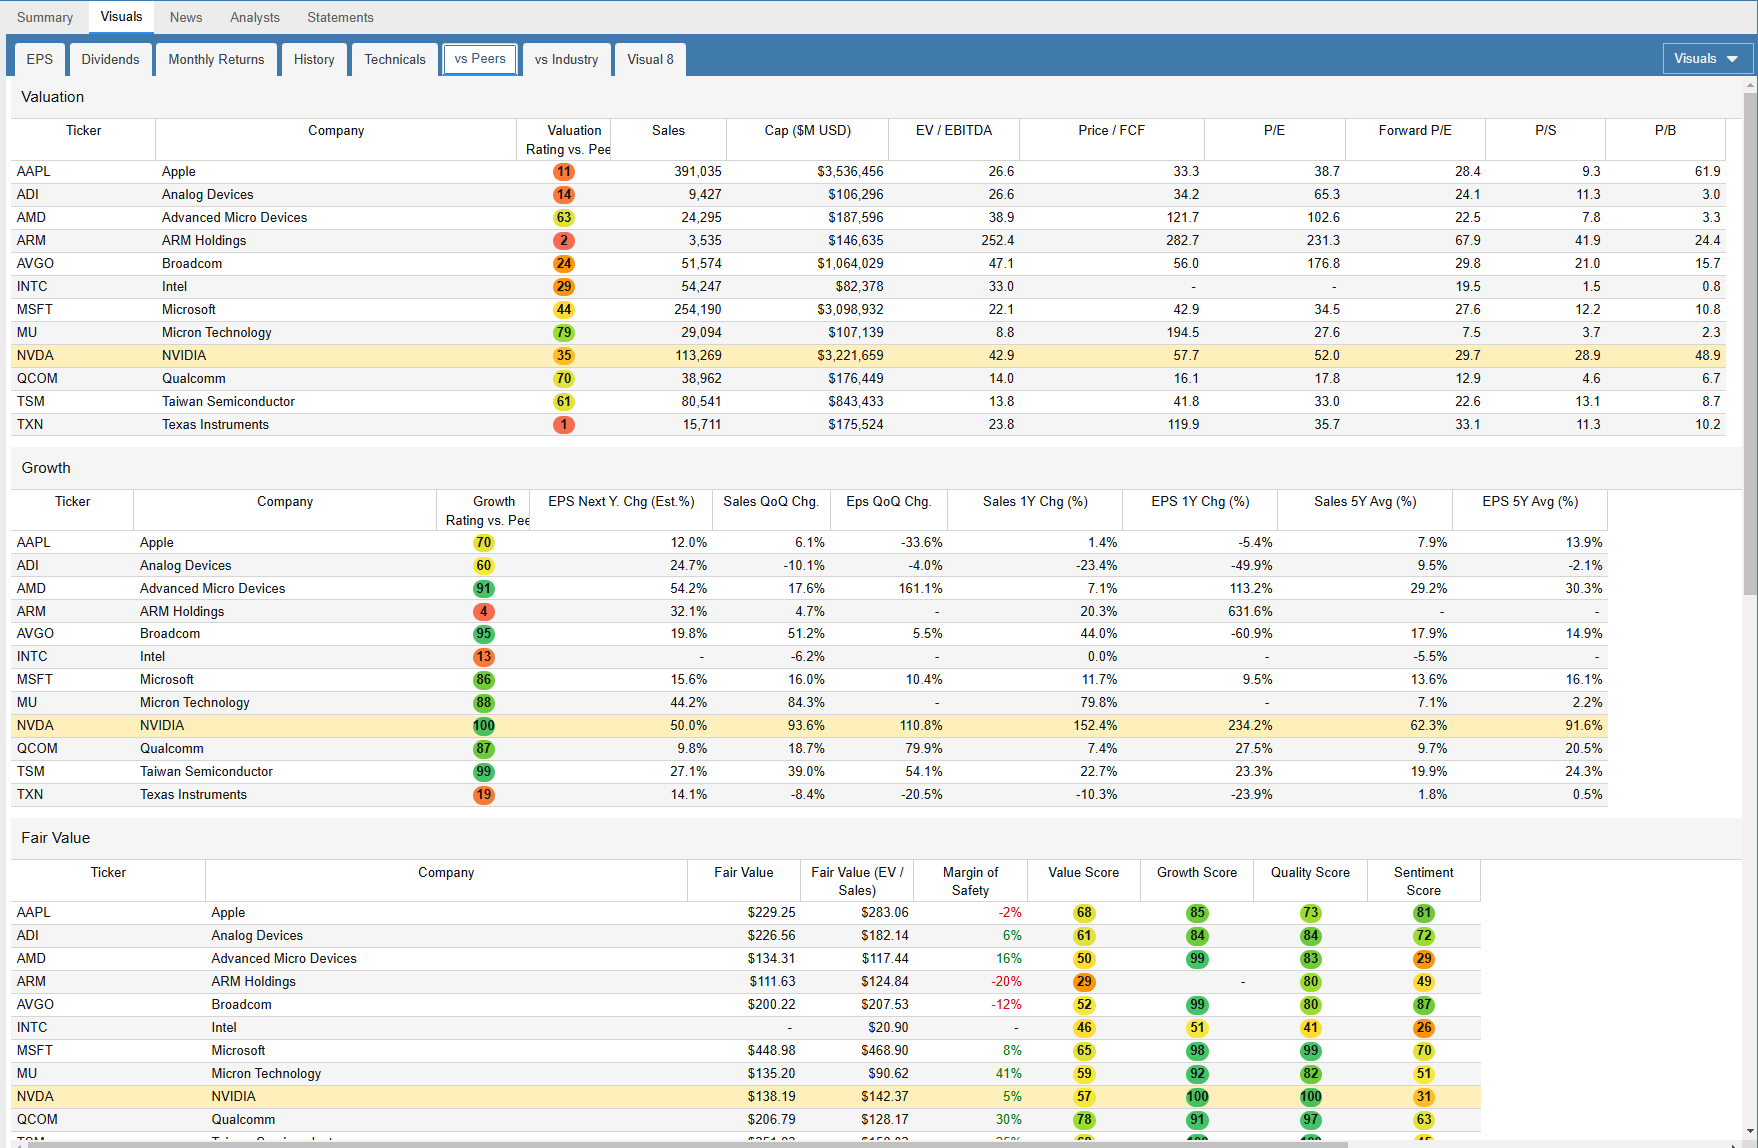Click Apple's valuation rating badge 11
Viewport: 1758px width, 1148px height.
[564, 172]
